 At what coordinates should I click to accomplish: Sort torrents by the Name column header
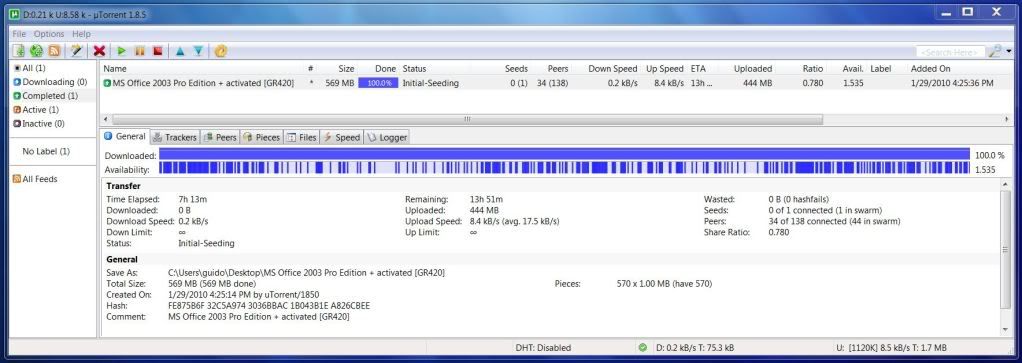click(x=115, y=68)
